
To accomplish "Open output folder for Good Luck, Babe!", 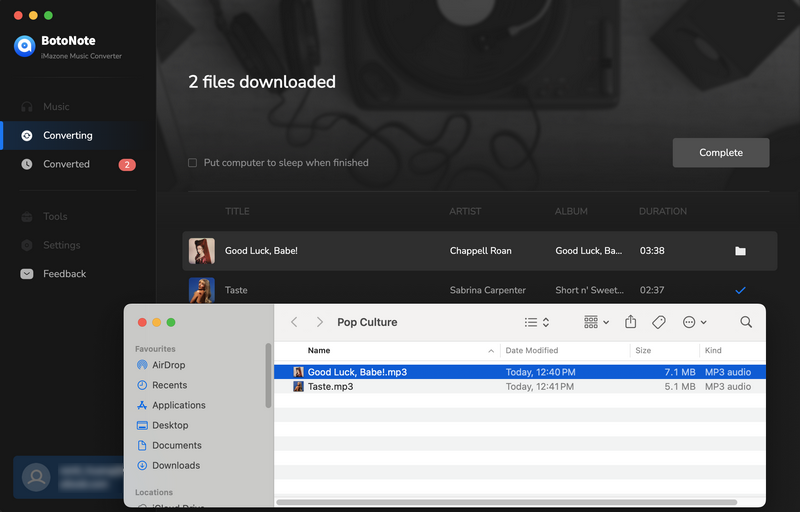I will (740, 251).
